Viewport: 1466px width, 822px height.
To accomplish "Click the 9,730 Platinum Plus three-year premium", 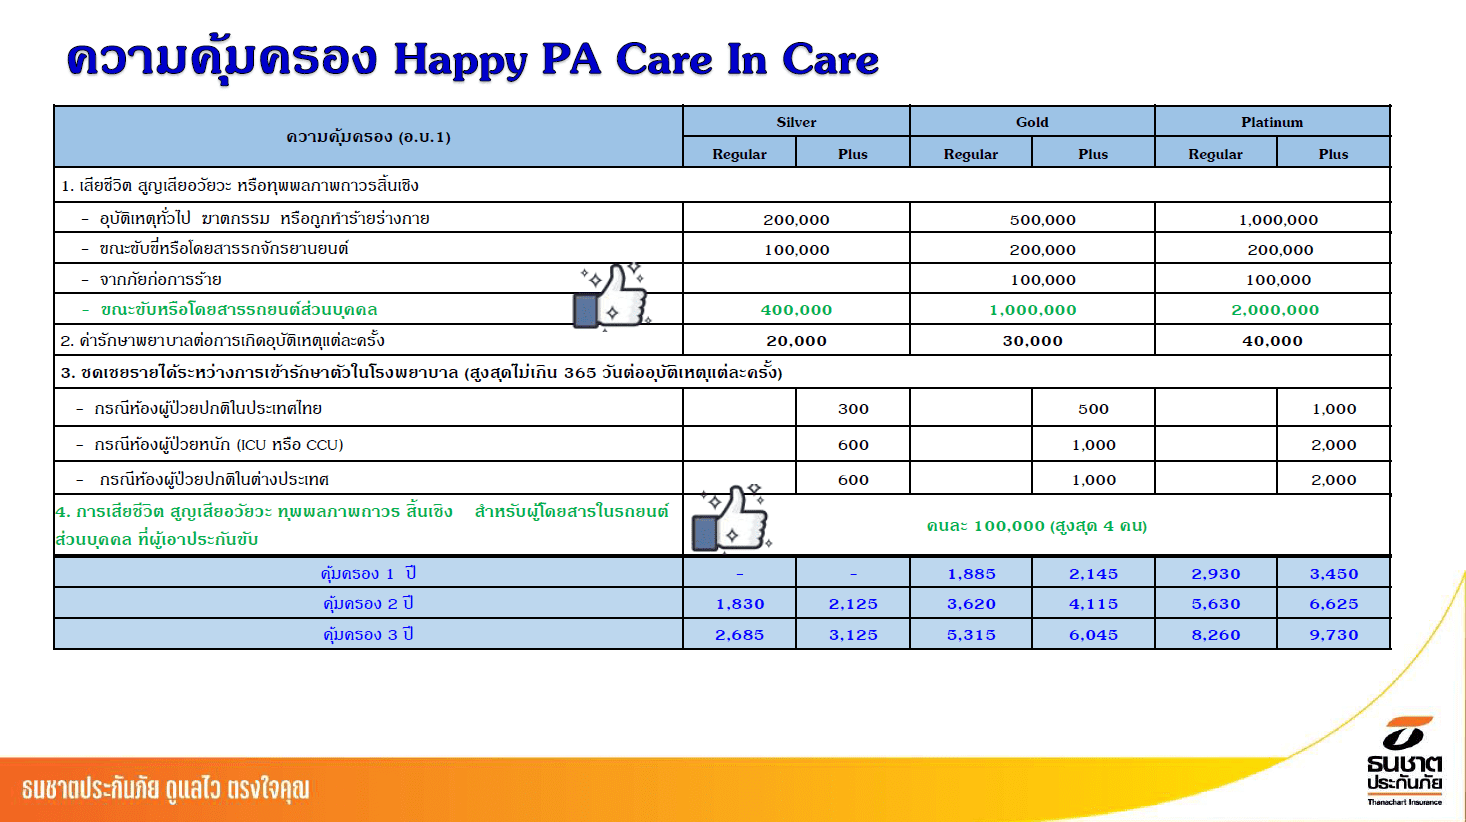I will (x=1333, y=635).
